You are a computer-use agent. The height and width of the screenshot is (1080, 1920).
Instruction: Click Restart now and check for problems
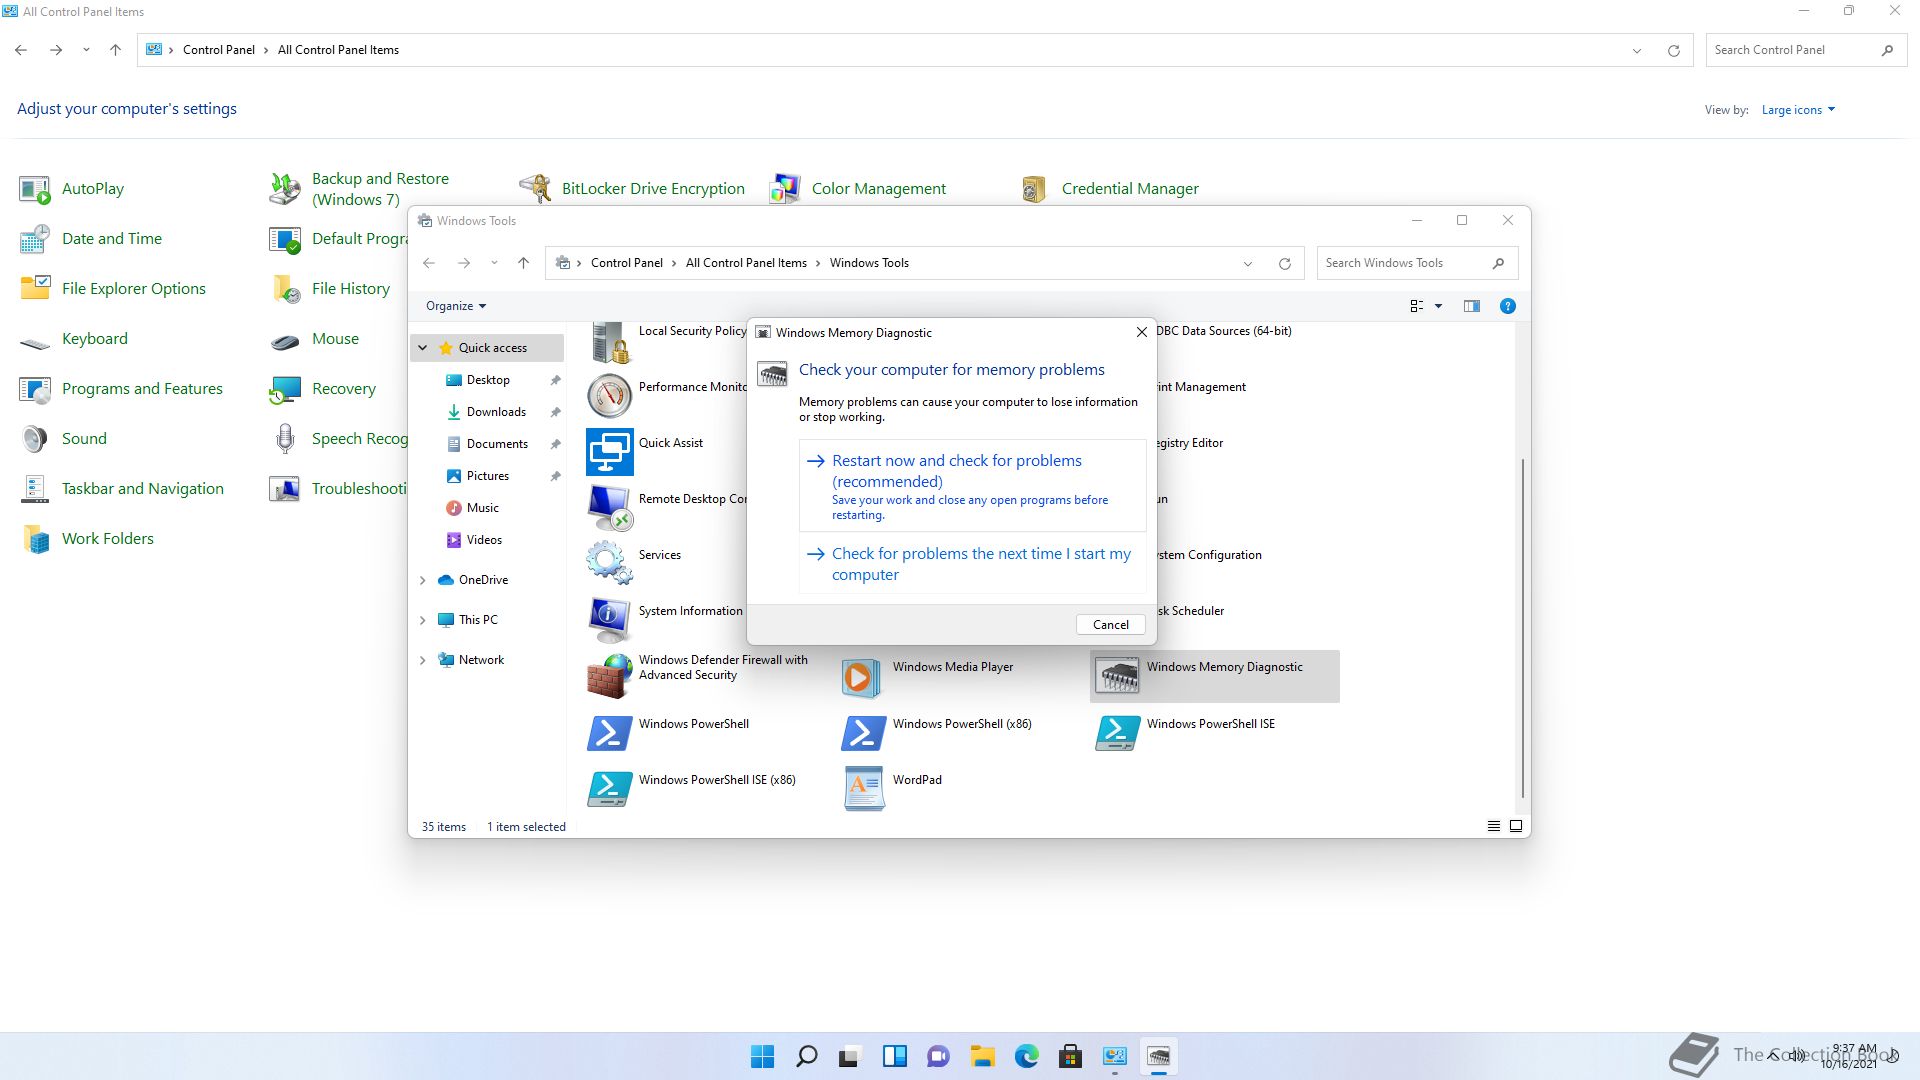point(972,486)
